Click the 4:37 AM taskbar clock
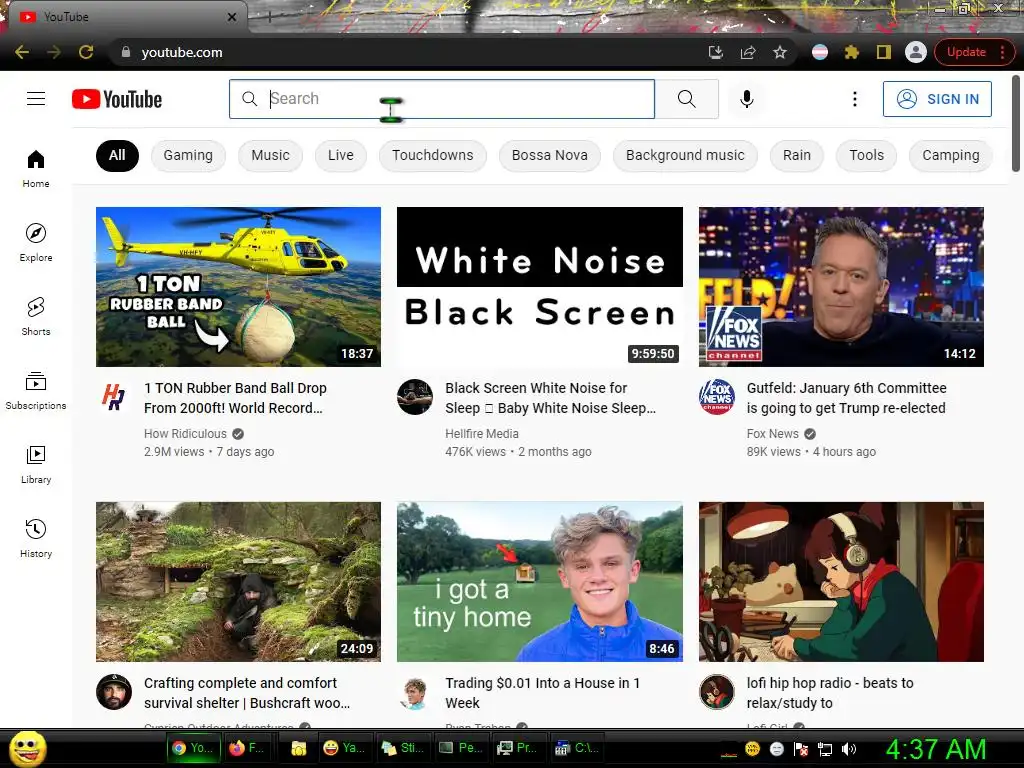This screenshot has height=768, width=1024. pos(936,748)
